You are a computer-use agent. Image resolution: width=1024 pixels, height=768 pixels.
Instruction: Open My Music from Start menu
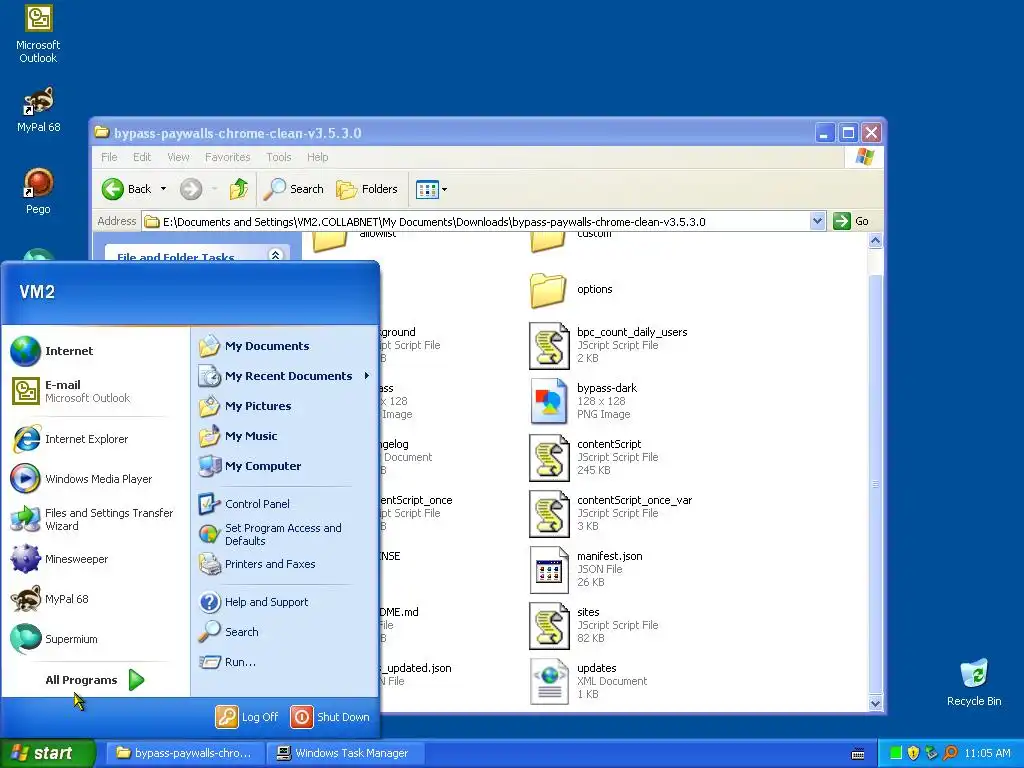coord(238,436)
